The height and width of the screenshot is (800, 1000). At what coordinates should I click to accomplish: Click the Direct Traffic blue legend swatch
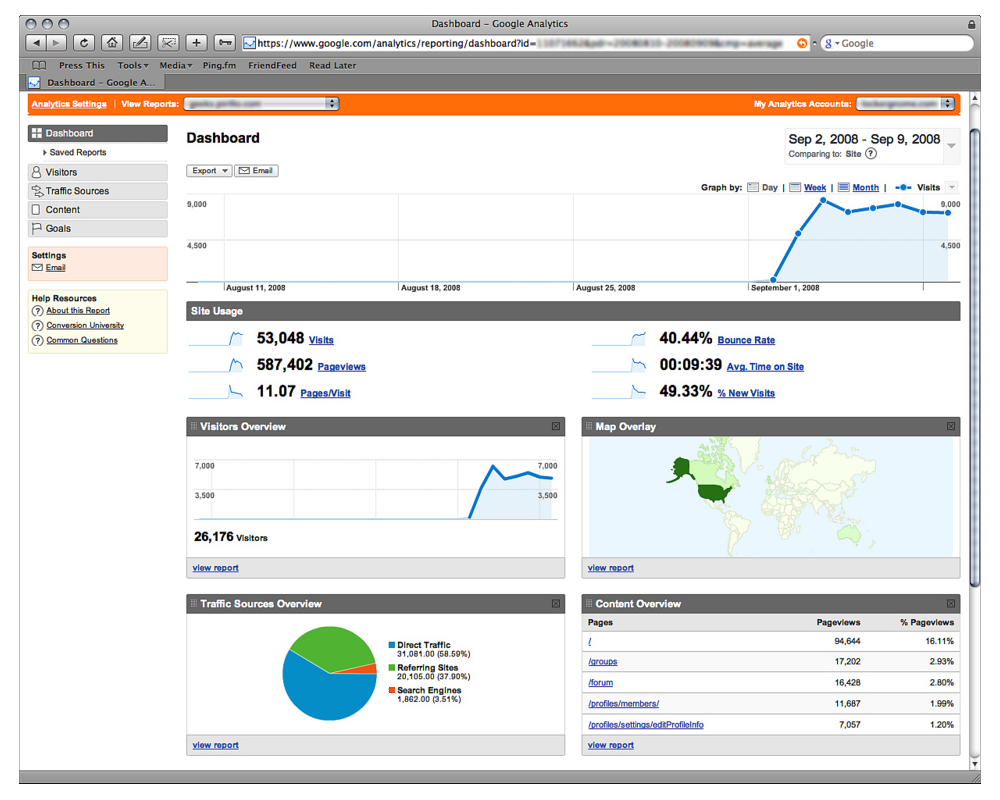pyautogui.click(x=392, y=645)
